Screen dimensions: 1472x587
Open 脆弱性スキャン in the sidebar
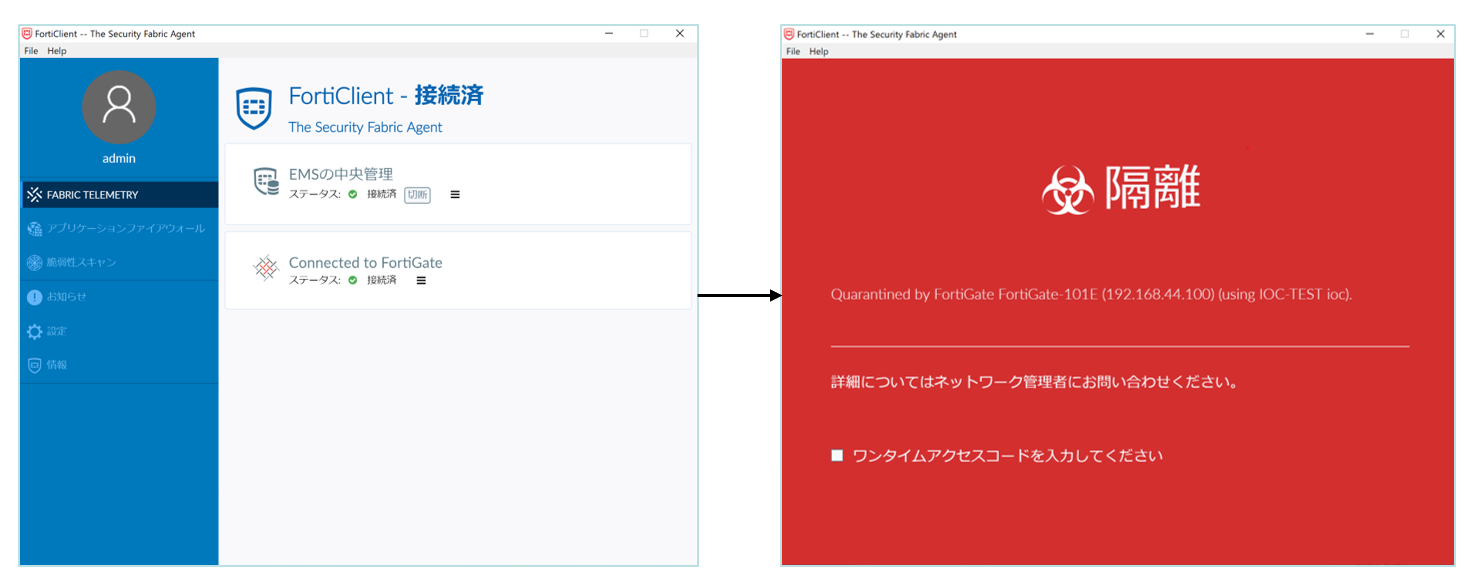coord(119,263)
